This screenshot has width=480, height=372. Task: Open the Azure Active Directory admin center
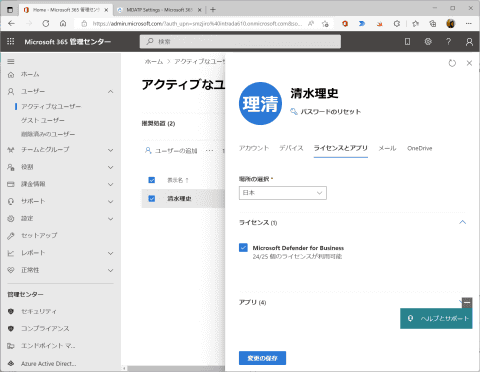tap(49, 363)
